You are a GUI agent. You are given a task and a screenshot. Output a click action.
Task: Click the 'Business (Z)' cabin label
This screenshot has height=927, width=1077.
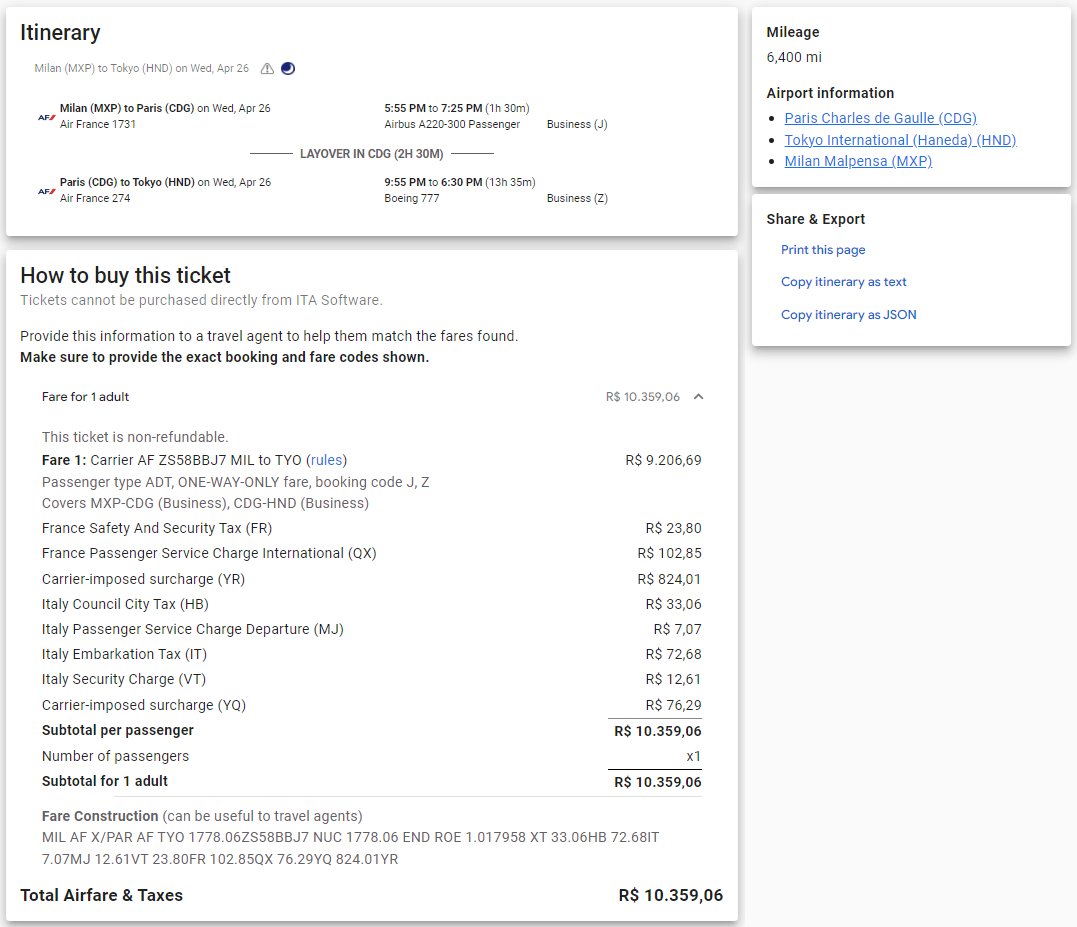pos(577,198)
